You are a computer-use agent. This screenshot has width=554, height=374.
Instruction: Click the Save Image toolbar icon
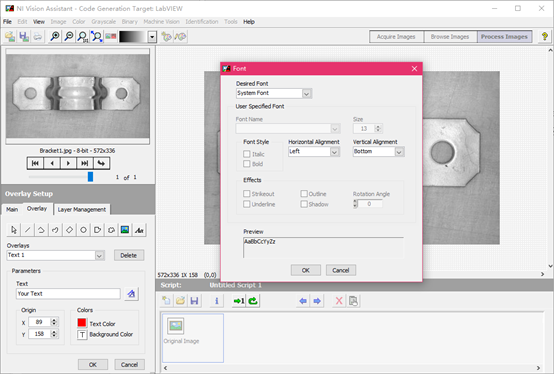click(24, 36)
